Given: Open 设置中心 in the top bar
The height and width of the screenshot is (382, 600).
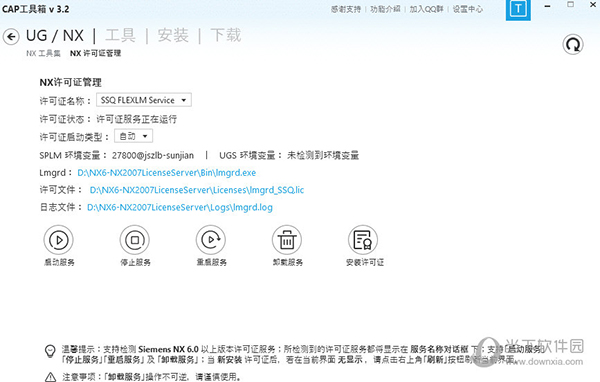Looking at the screenshot, I should click(468, 9).
